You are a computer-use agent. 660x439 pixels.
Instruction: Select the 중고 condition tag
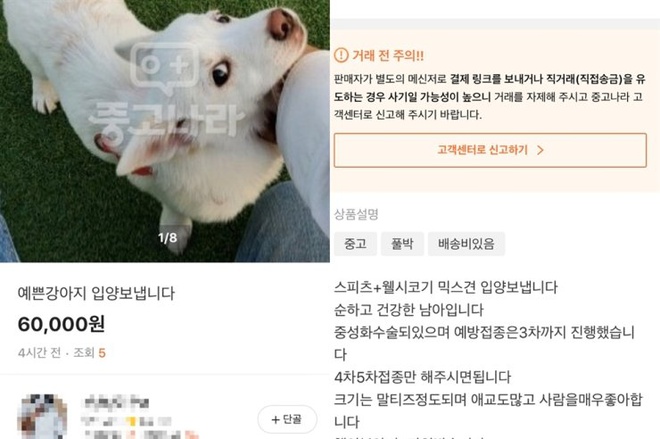click(355, 244)
